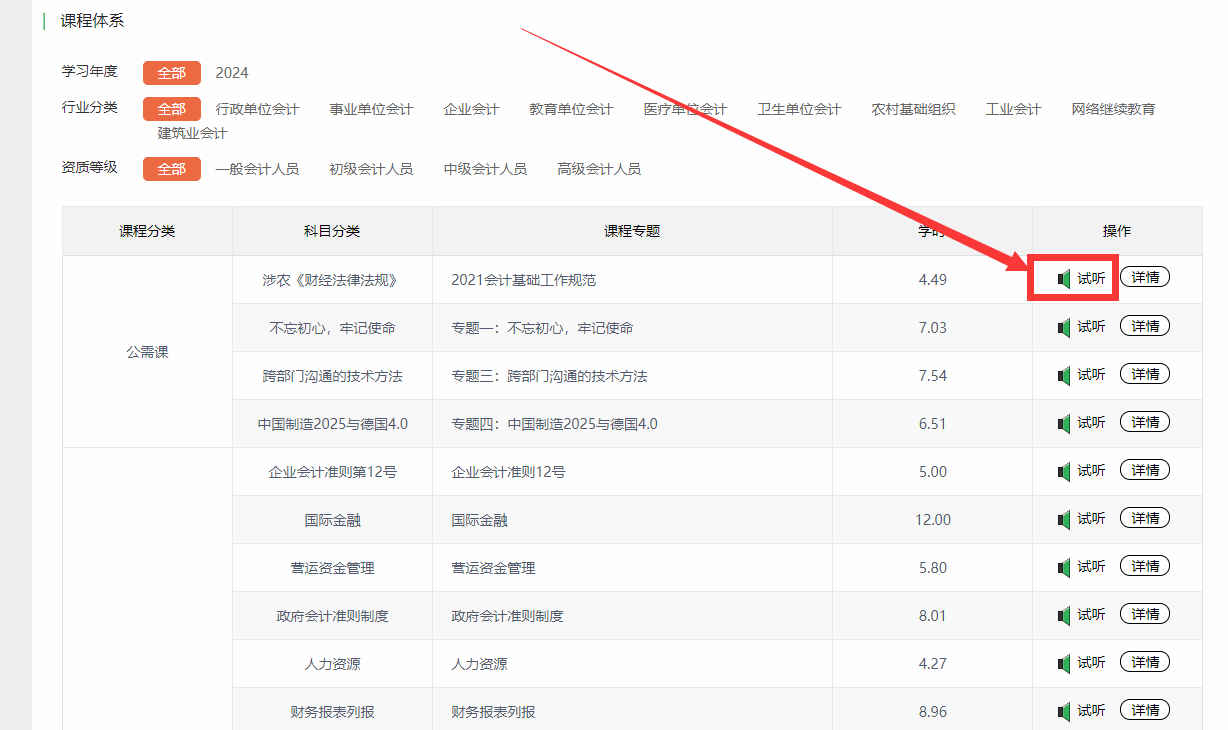The width and height of the screenshot is (1228, 730).
Task: Play preview speaker icon for 不忘初心，牢记使命
Action: point(1064,327)
